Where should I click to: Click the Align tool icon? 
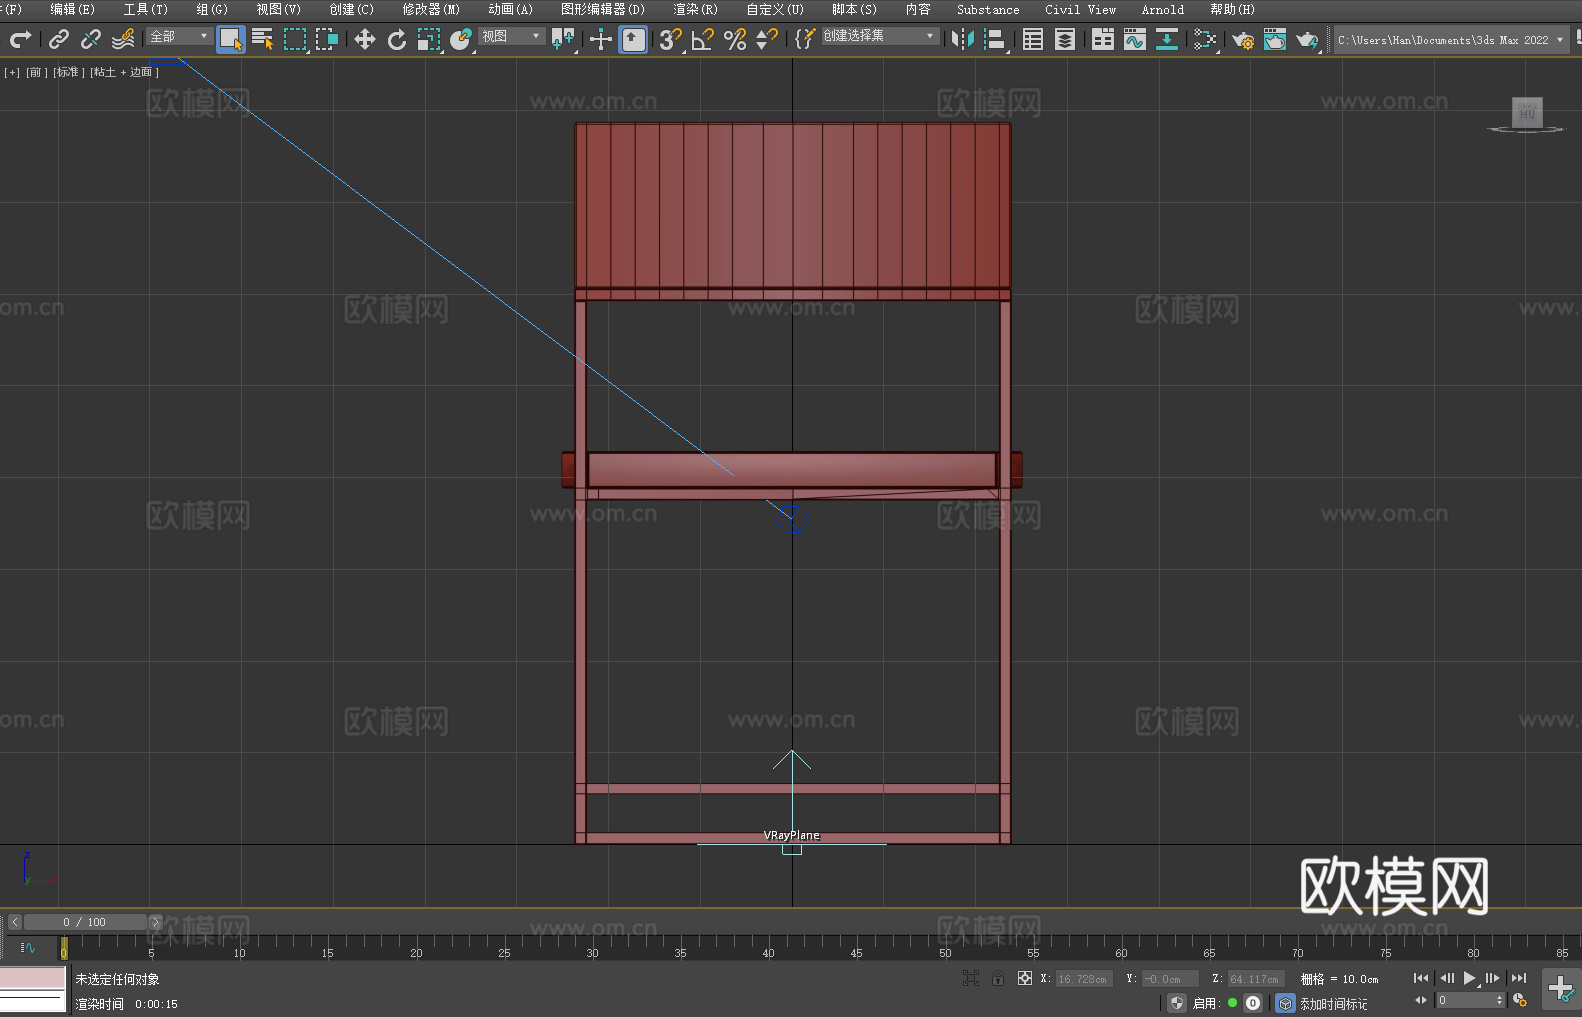click(995, 39)
